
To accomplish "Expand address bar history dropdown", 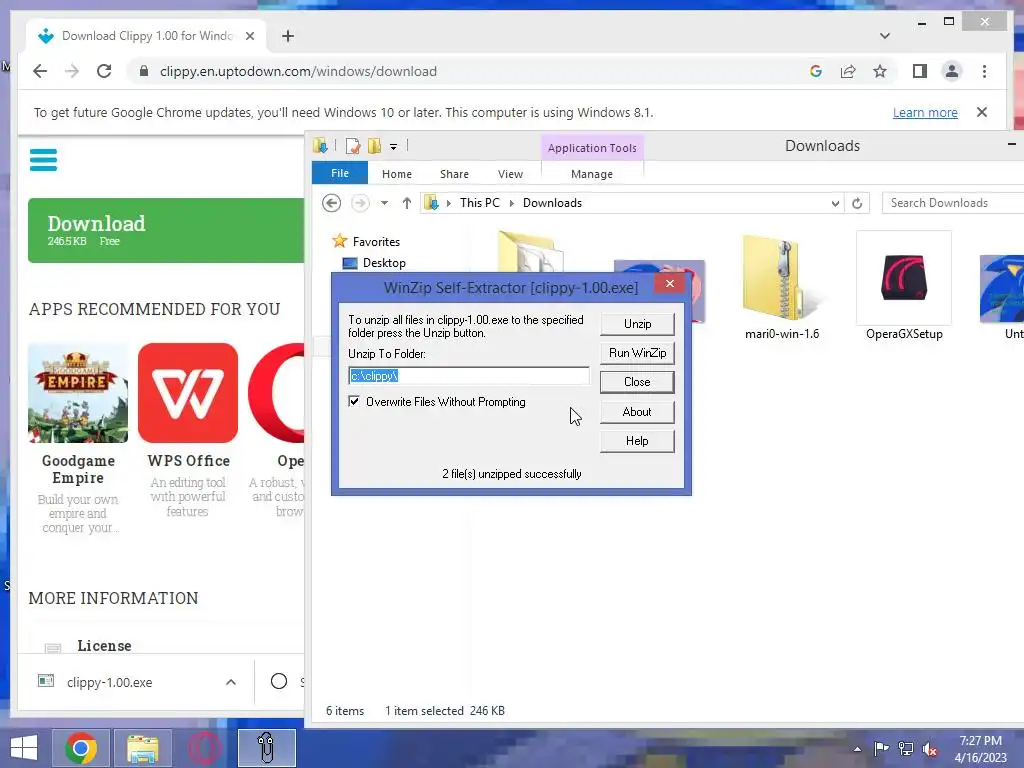I will (x=835, y=203).
